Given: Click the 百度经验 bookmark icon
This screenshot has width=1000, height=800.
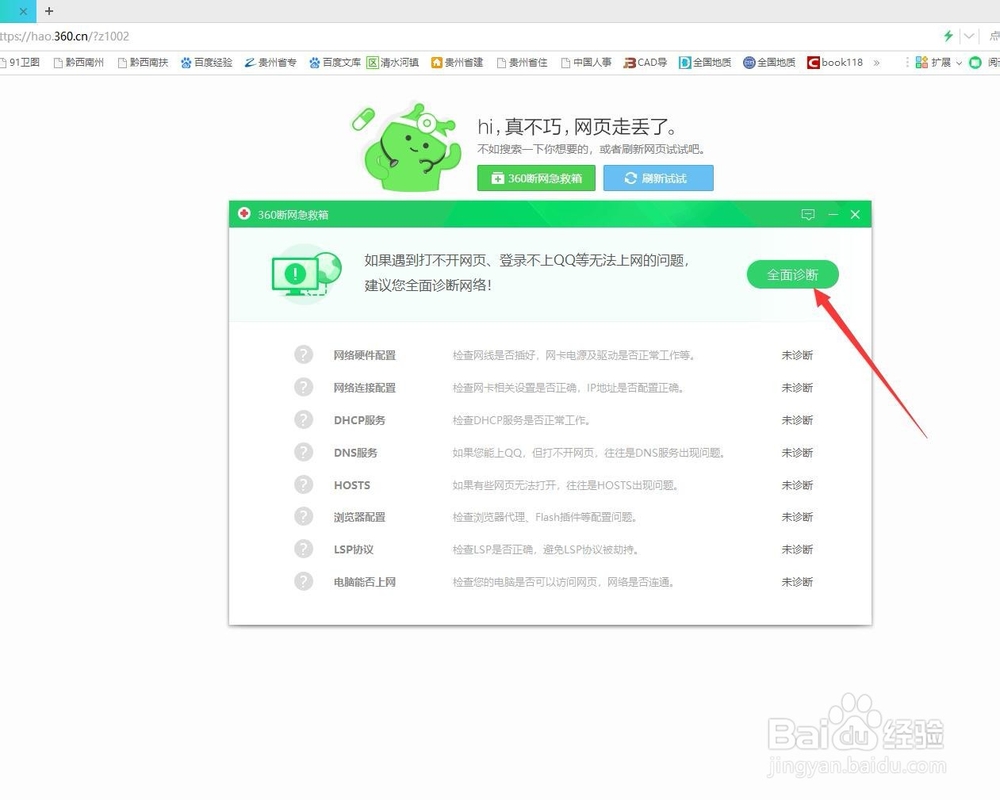Looking at the screenshot, I should (186, 62).
